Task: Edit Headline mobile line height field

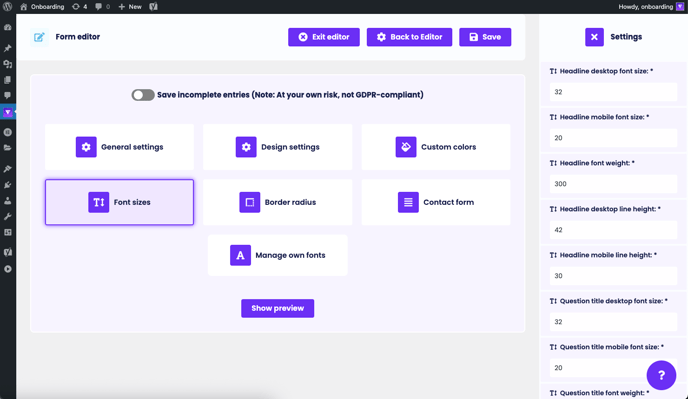Action: point(613,276)
